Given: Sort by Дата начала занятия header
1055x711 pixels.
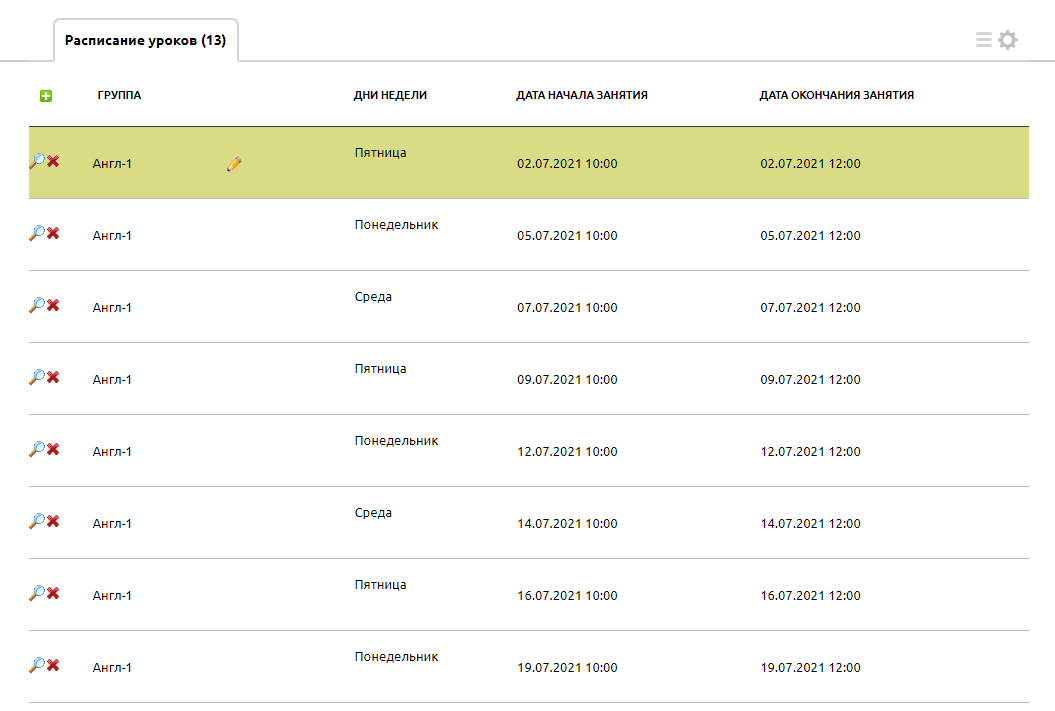Looking at the screenshot, I should pos(581,96).
